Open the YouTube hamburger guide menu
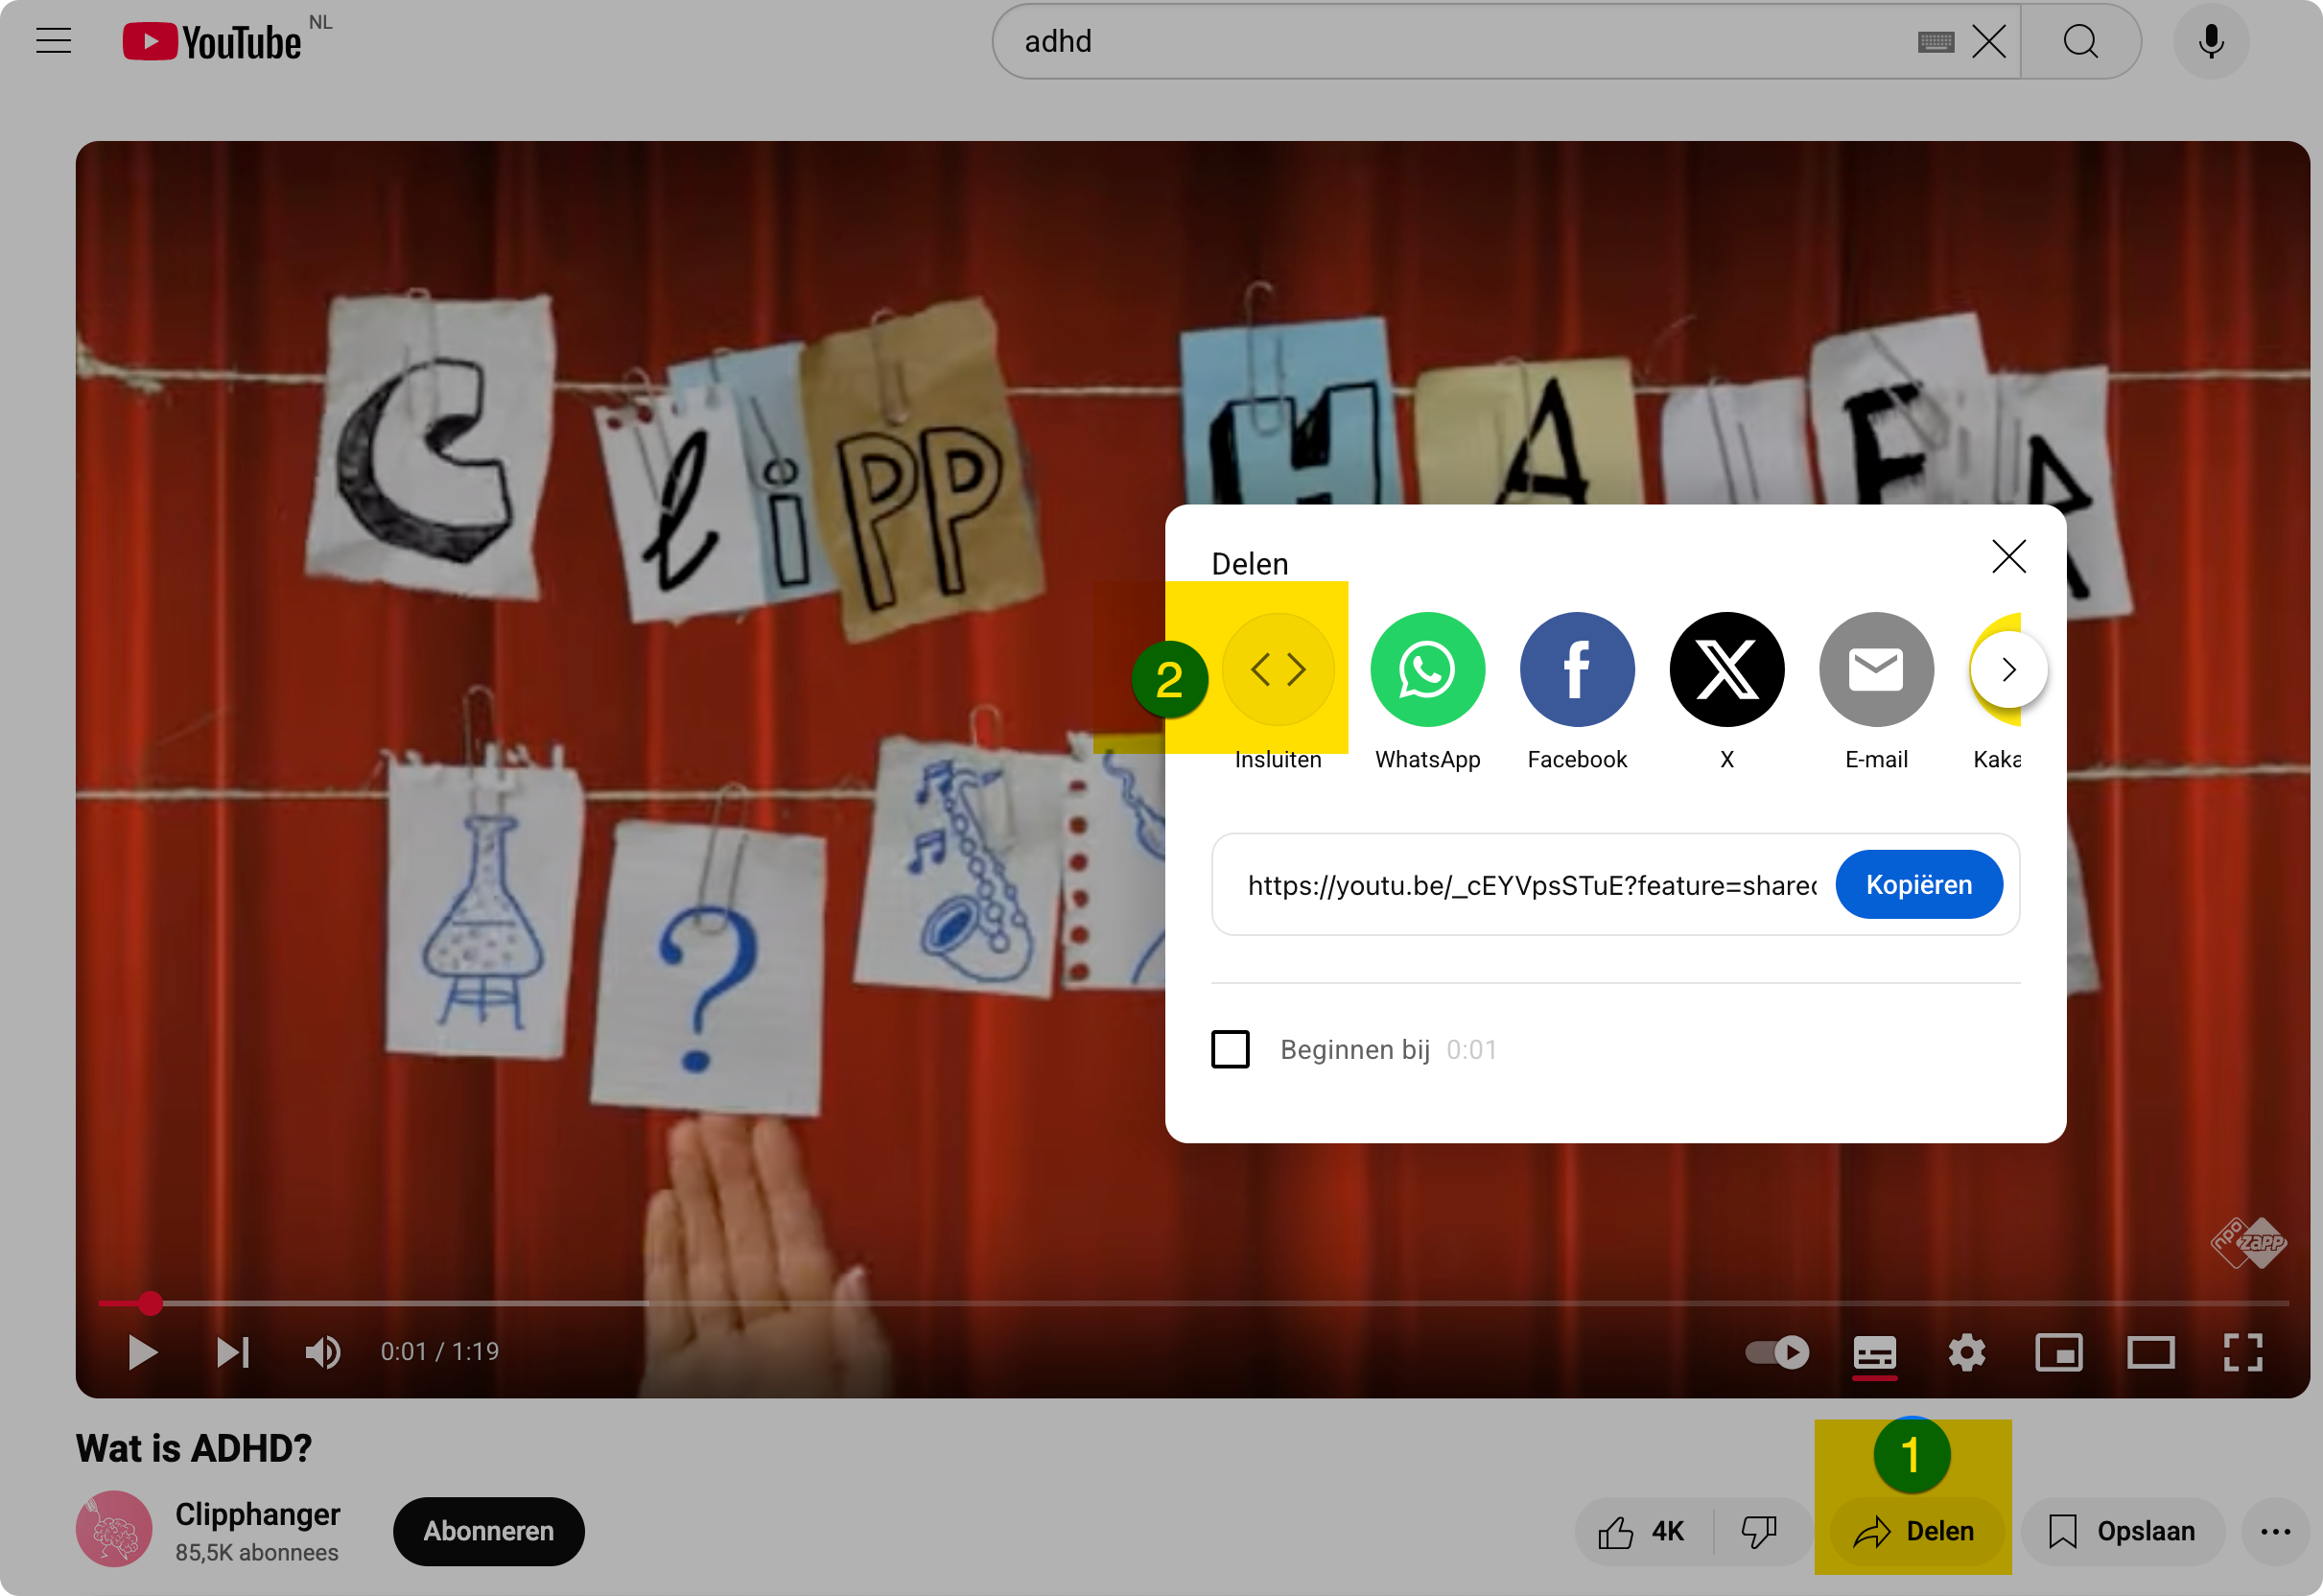 (x=54, y=41)
